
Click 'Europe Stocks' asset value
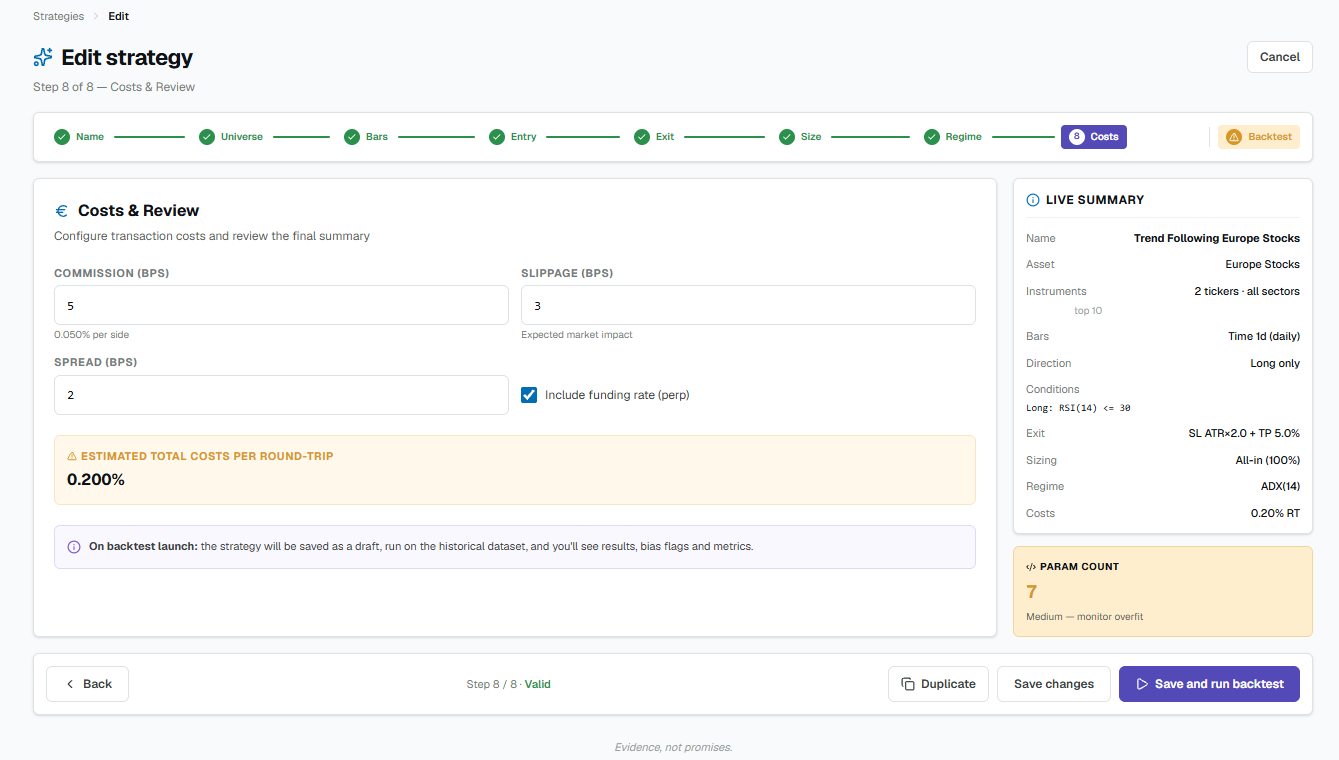click(1262, 264)
